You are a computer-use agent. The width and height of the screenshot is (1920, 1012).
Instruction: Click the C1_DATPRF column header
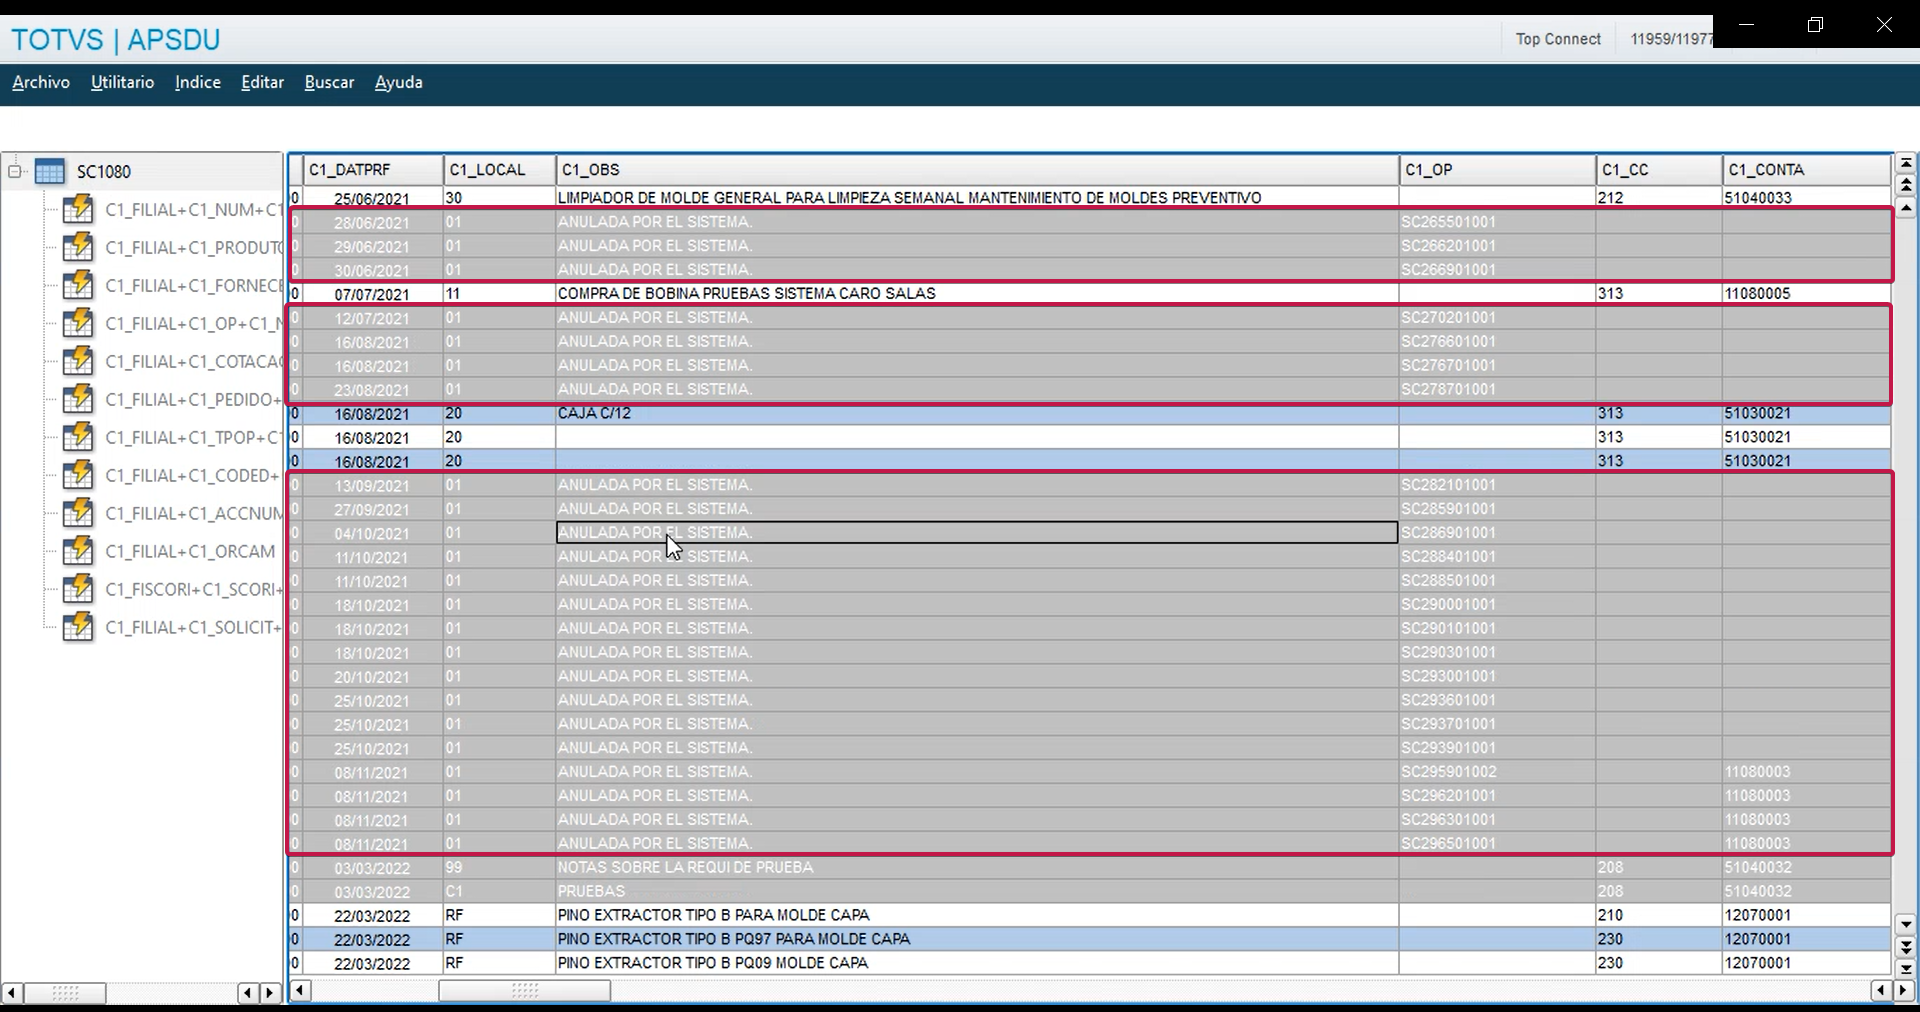373,170
